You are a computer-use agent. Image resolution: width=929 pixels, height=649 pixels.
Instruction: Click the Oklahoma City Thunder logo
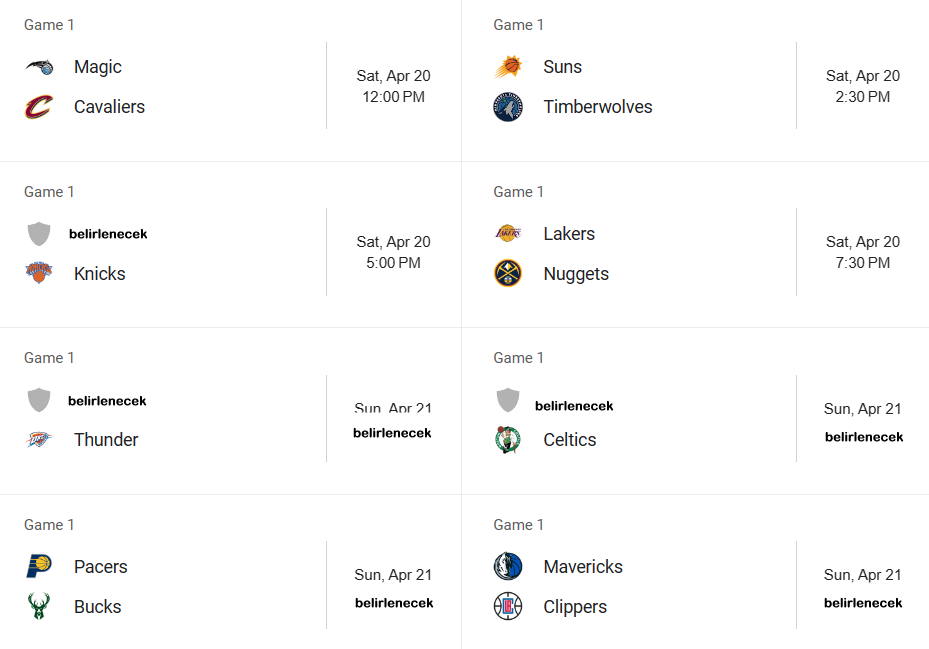pyautogui.click(x=39, y=440)
